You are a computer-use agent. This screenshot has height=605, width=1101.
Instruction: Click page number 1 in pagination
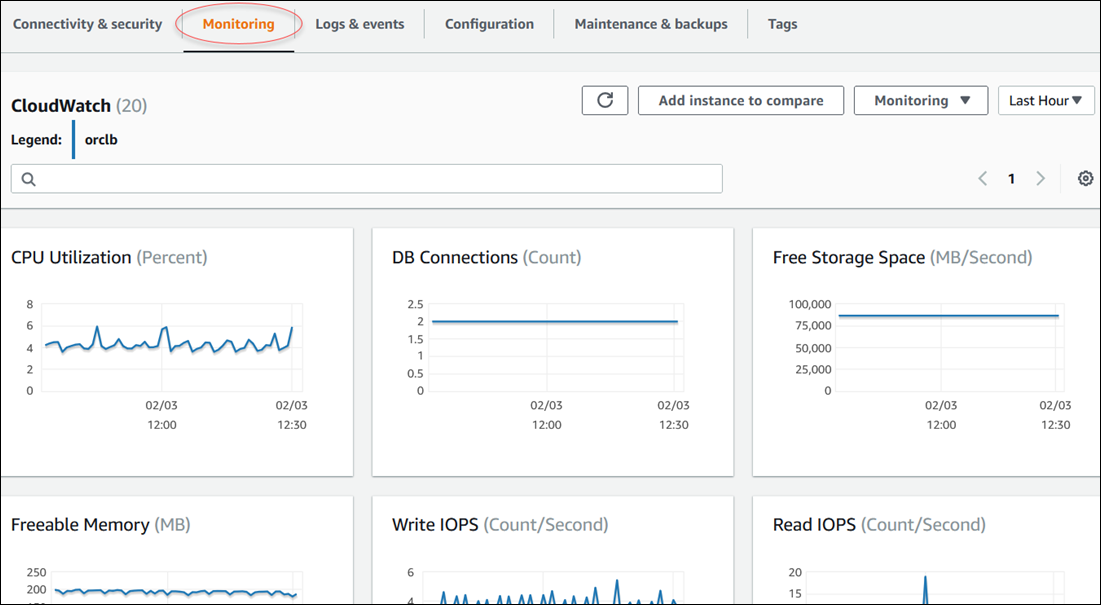(x=1011, y=178)
